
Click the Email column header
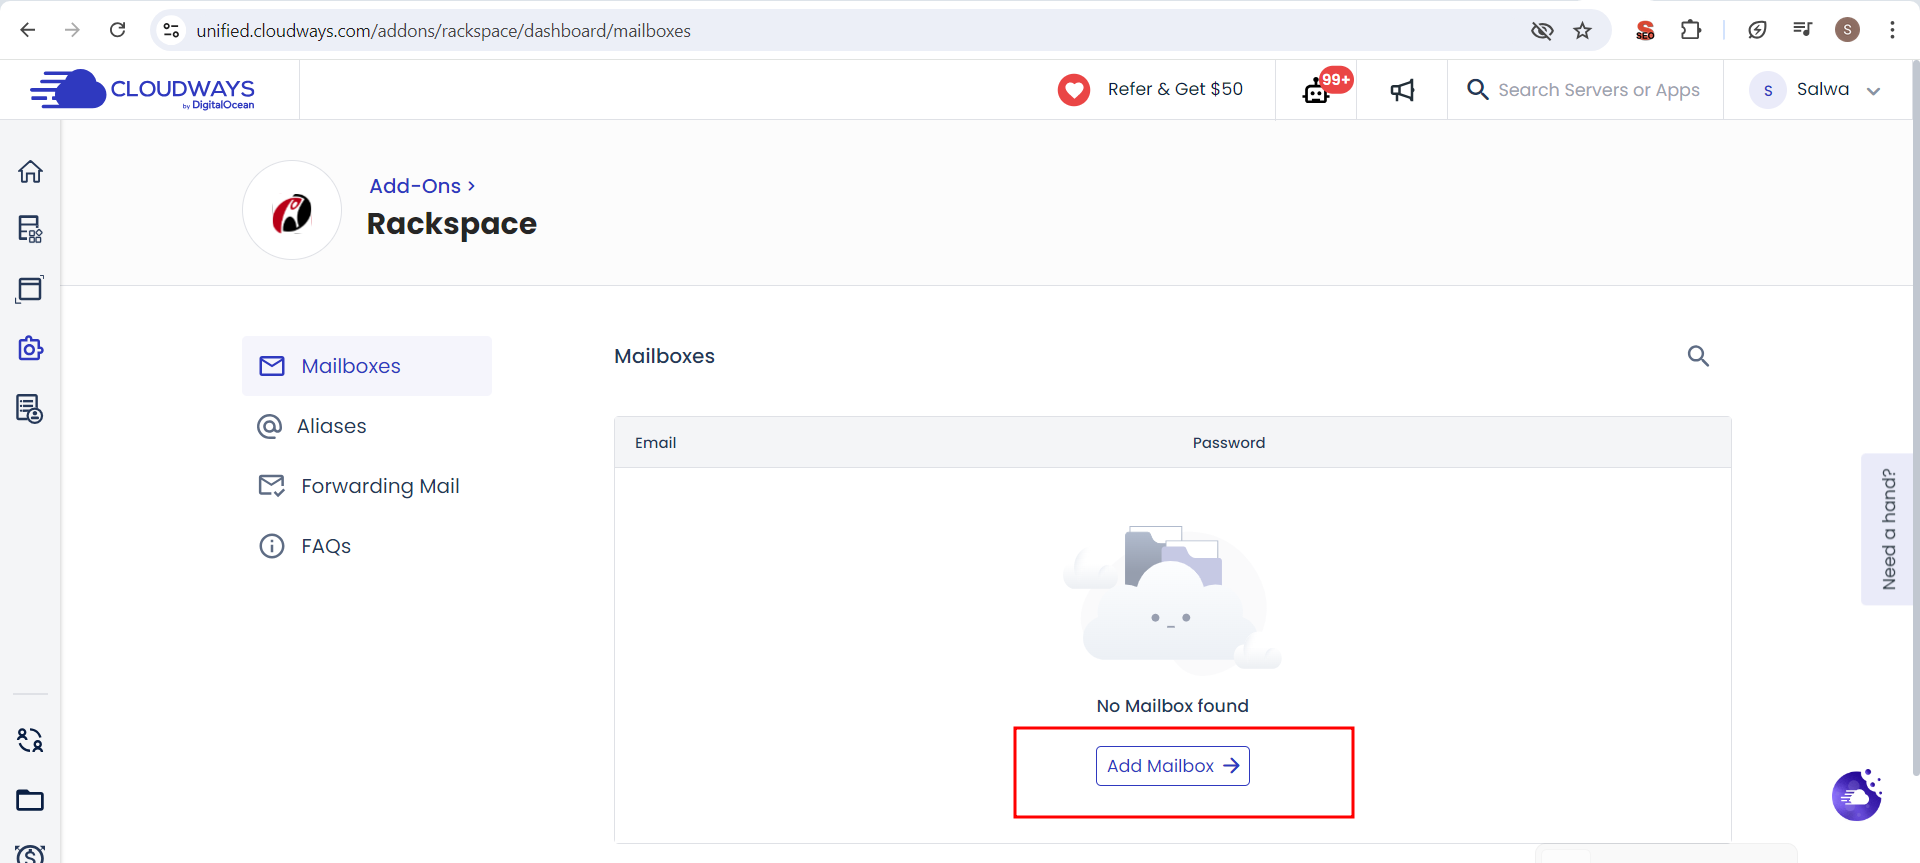(x=656, y=443)
